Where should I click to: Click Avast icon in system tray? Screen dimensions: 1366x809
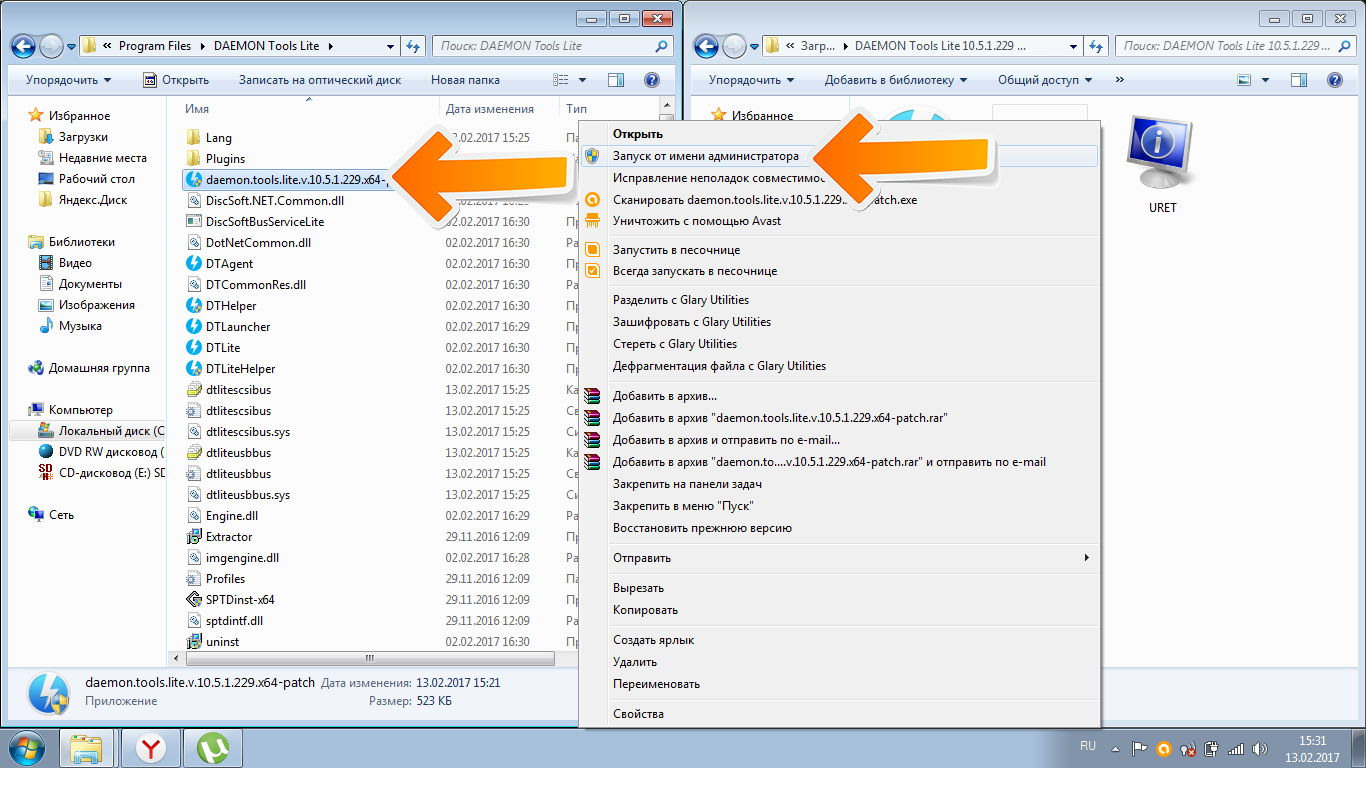(1164, 748)
